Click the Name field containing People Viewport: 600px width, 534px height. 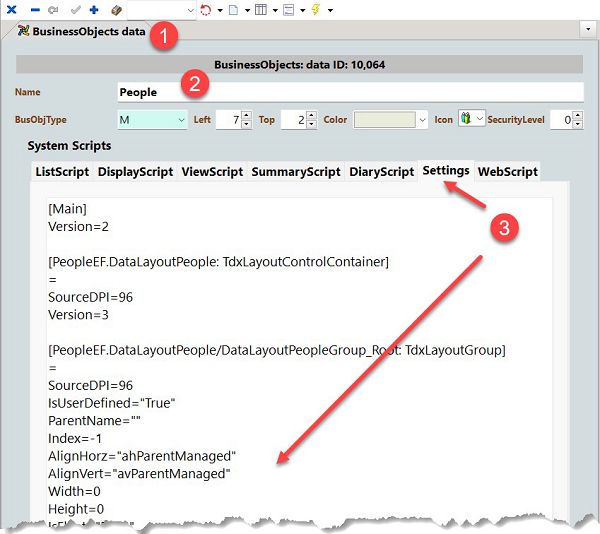coord(351,92)
